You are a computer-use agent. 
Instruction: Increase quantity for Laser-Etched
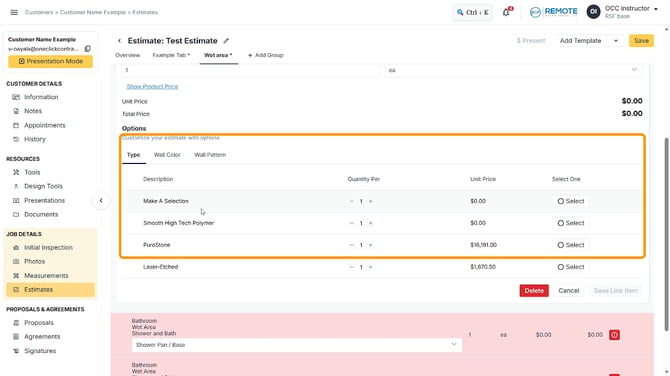(370, 267)
